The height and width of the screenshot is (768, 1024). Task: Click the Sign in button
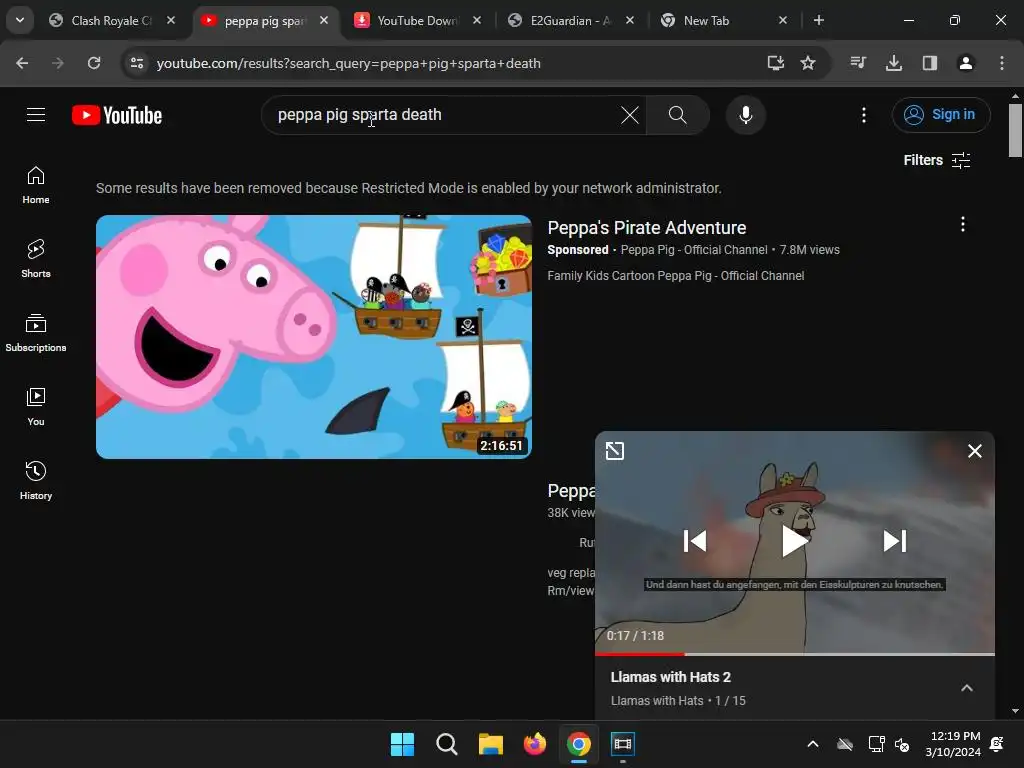tap(940, 115)
